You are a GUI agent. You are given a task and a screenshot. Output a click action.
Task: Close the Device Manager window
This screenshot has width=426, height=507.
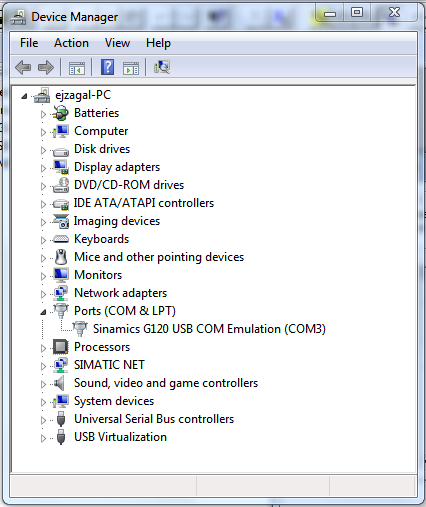point(394,13)
